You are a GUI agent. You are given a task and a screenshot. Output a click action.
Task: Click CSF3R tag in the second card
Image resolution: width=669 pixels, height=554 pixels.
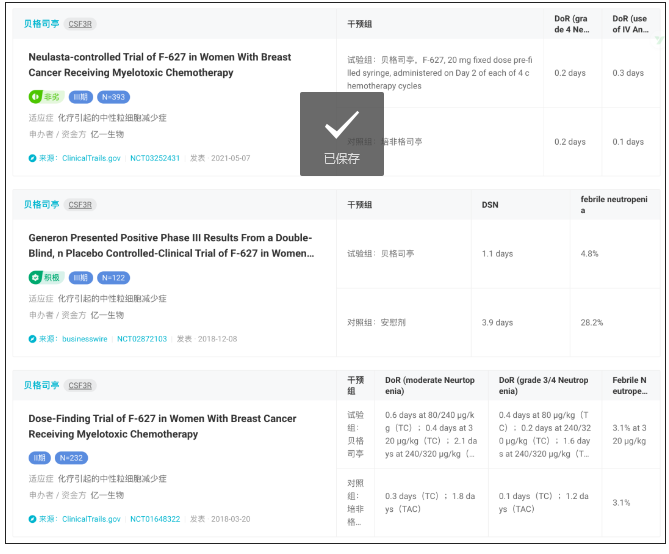81,205
